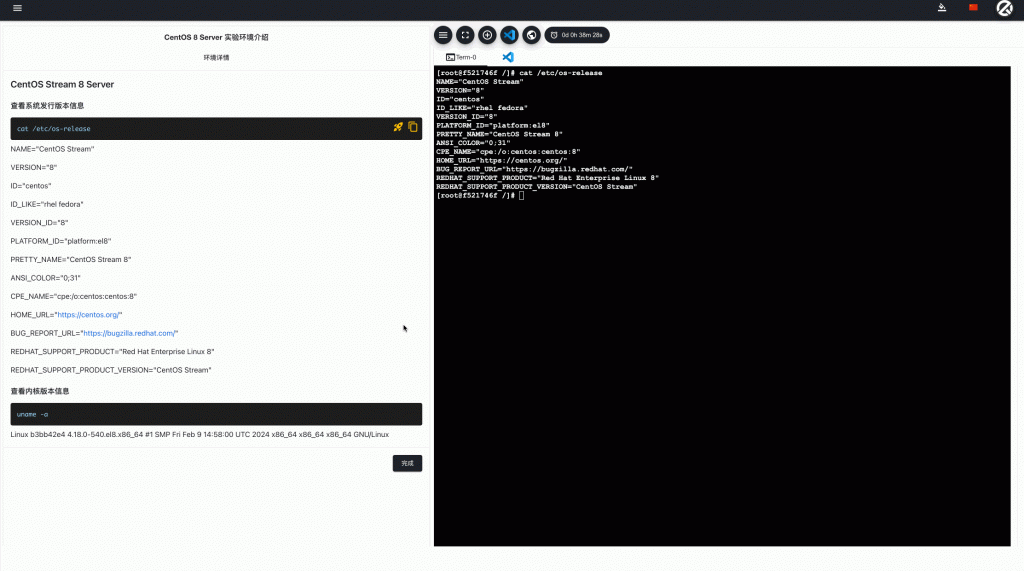Viewport: 1024px width, 571px height.
Task: Launch VS Code from the round toolbar button
Action: (509, 35)
